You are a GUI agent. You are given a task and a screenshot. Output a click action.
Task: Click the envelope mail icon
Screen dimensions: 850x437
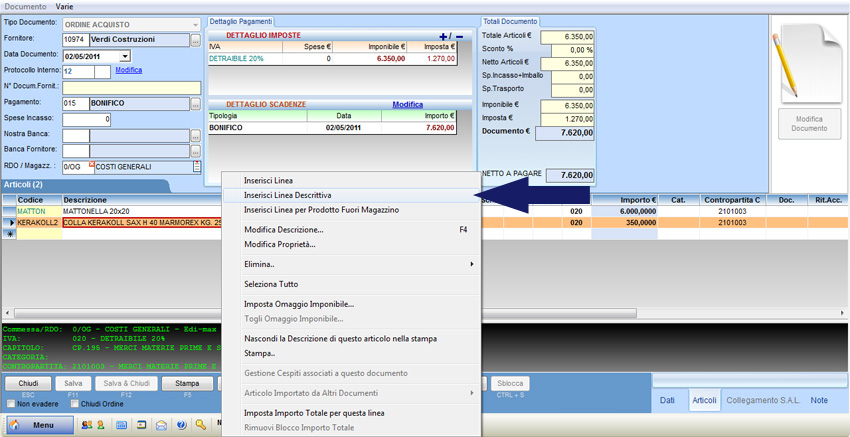161,425
